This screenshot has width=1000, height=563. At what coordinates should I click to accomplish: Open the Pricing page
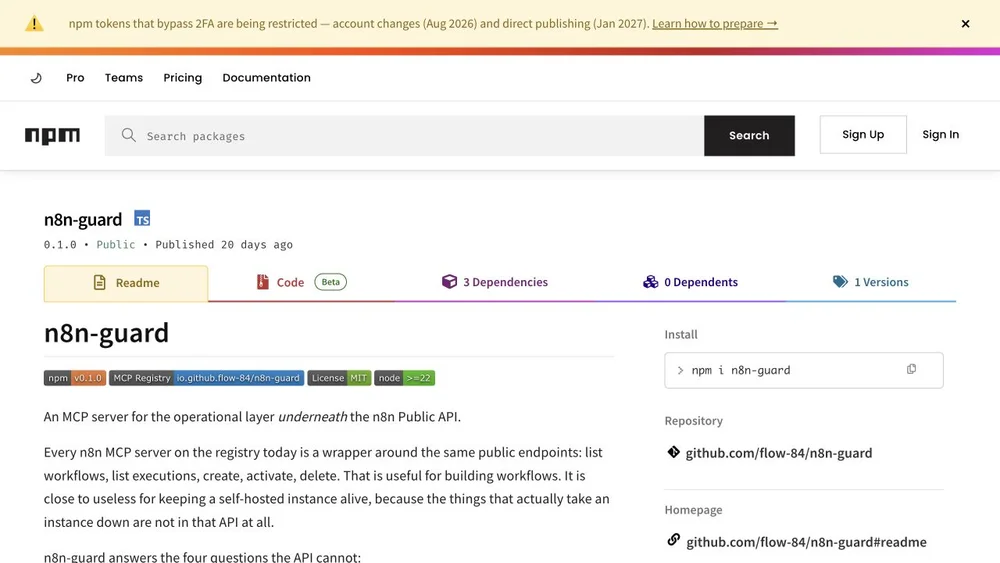[182, 78]
